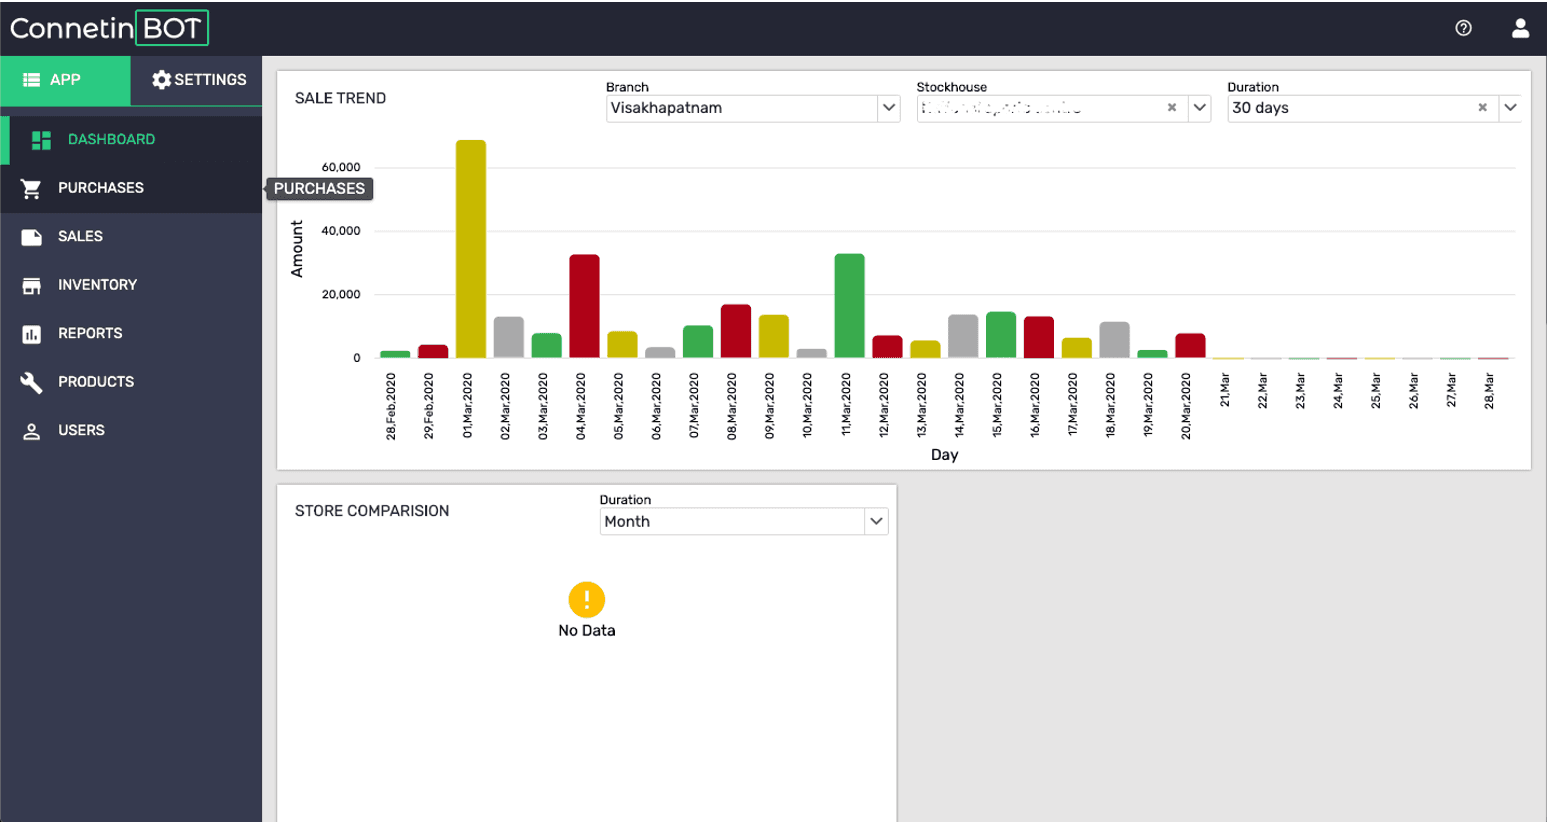Click the red 12.Mar.2020 bar
This screenshot has height=822, width=1549.
pyautogui.click(x=887, y=347)
